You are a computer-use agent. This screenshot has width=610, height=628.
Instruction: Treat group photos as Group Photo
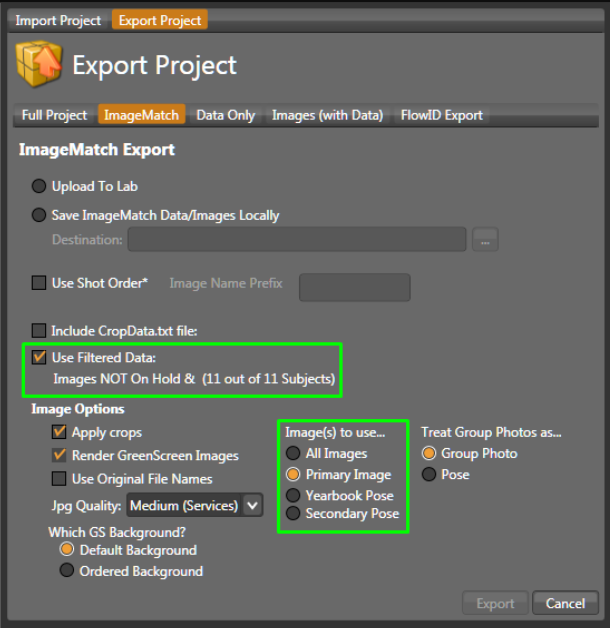point(429,453)
